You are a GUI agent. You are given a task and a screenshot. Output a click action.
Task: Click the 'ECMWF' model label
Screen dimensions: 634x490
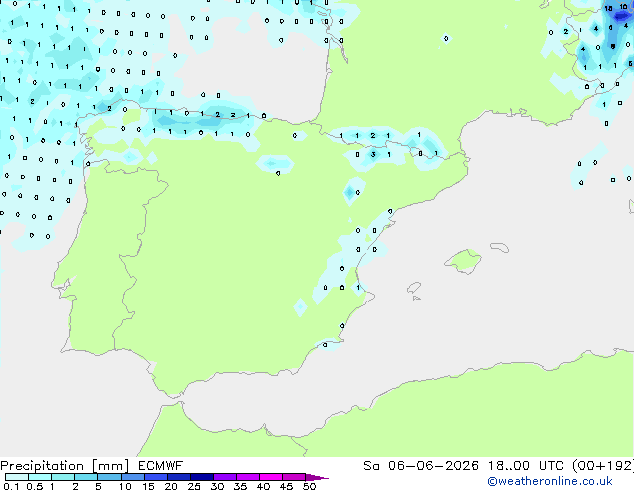pyautogui.click(x=161, y=466)
